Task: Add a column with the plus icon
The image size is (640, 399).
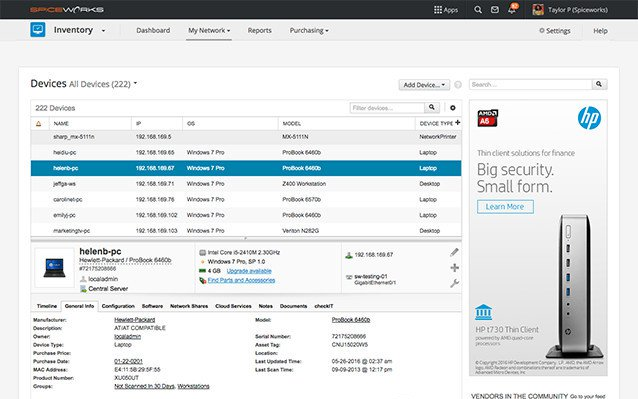Action: point(458,122)
